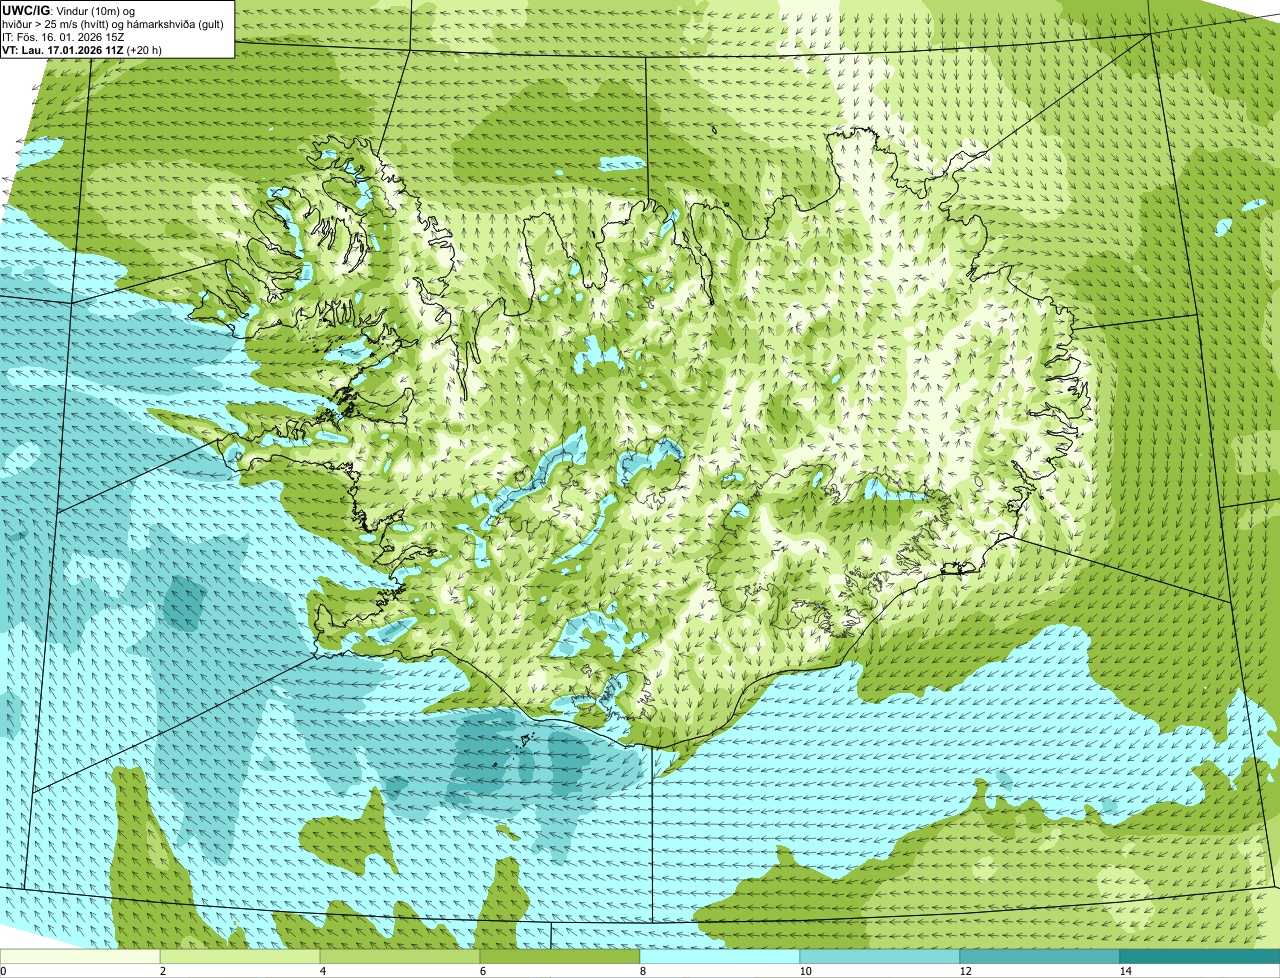Click the 'IT: Fös. 16. 01. 2026 15Z' line
The image size is (1280, 978).
coord(63,36)
